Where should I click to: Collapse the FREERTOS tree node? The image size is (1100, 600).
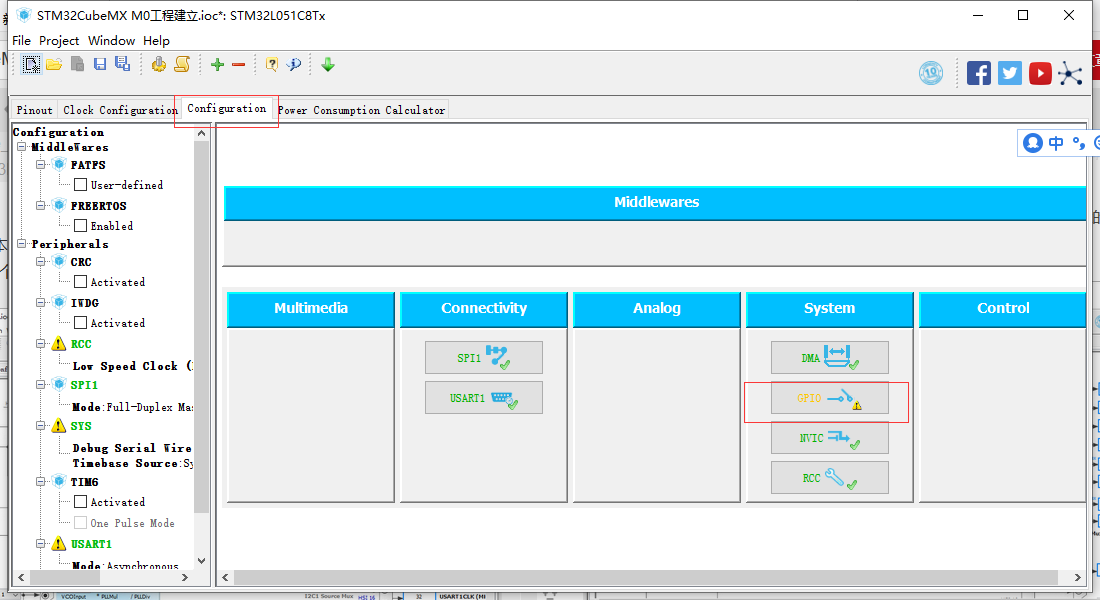point(41,206)
